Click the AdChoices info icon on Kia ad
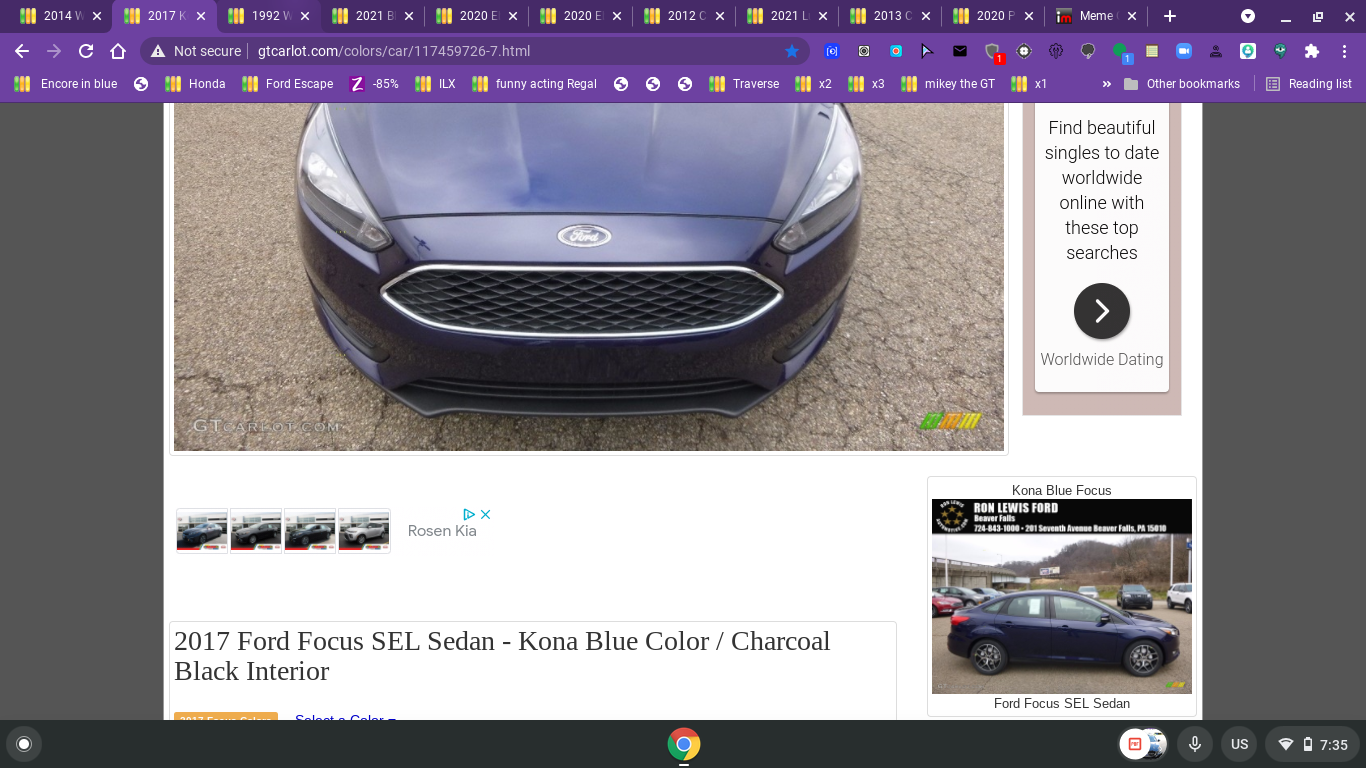Screen dimensions: 1366x768 [x=469, y=514]
